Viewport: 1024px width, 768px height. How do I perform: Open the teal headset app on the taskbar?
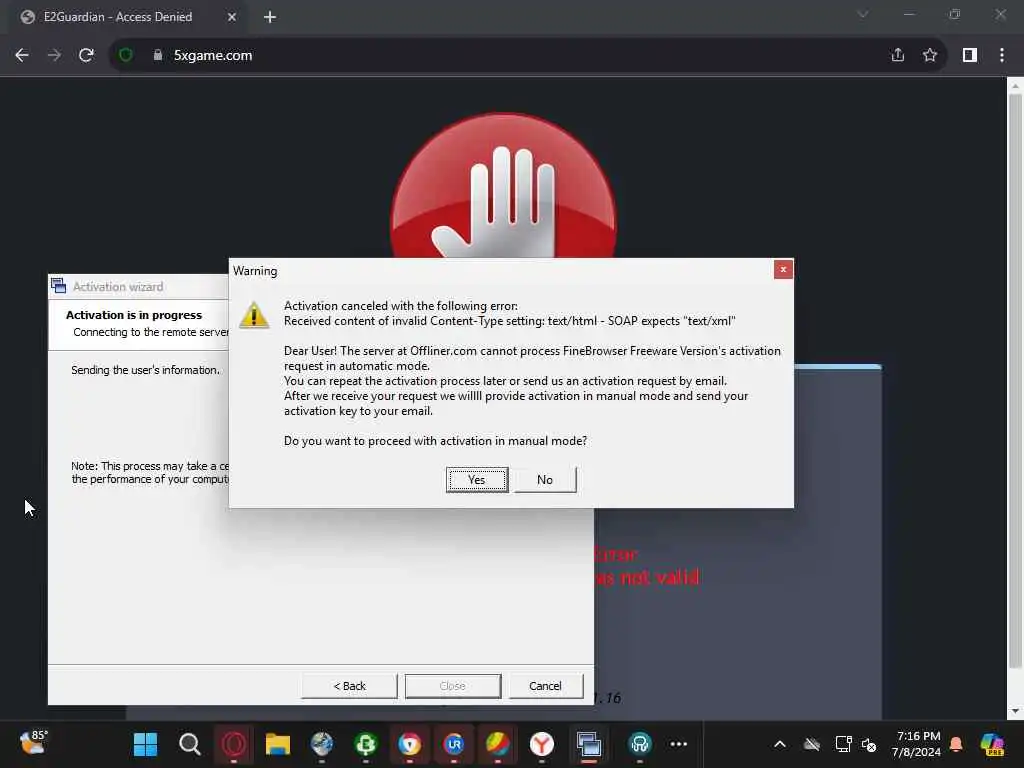click(639, 744)
